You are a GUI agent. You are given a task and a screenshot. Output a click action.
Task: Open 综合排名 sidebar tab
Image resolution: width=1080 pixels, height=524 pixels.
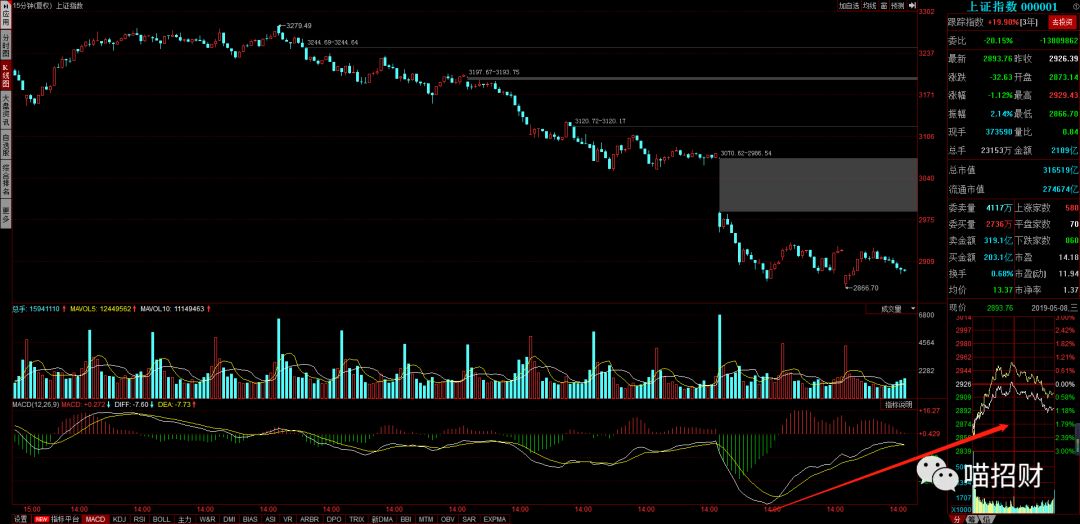coord(5,181)
